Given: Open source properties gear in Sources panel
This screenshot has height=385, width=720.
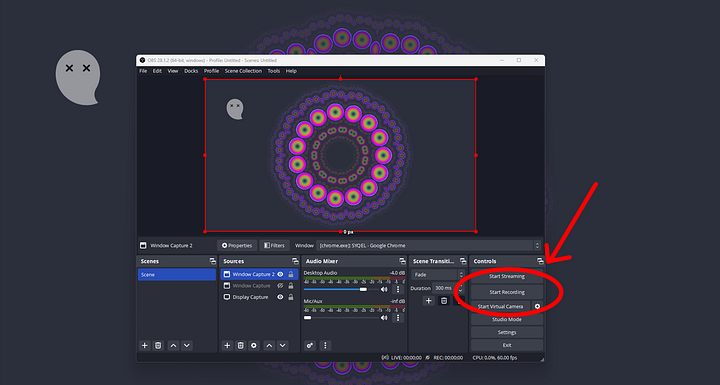Looking at the screenshot, I should point(254,345).
